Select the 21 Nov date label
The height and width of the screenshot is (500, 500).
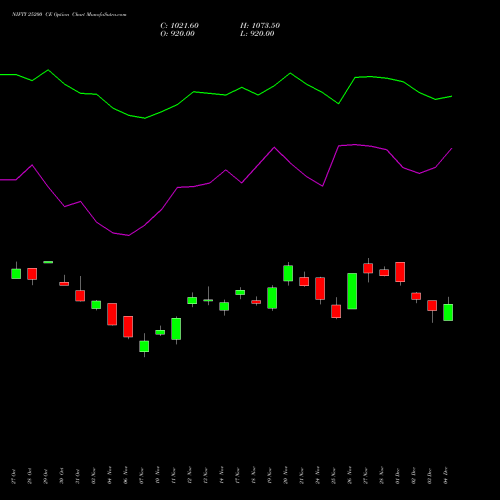pos(302,476)
